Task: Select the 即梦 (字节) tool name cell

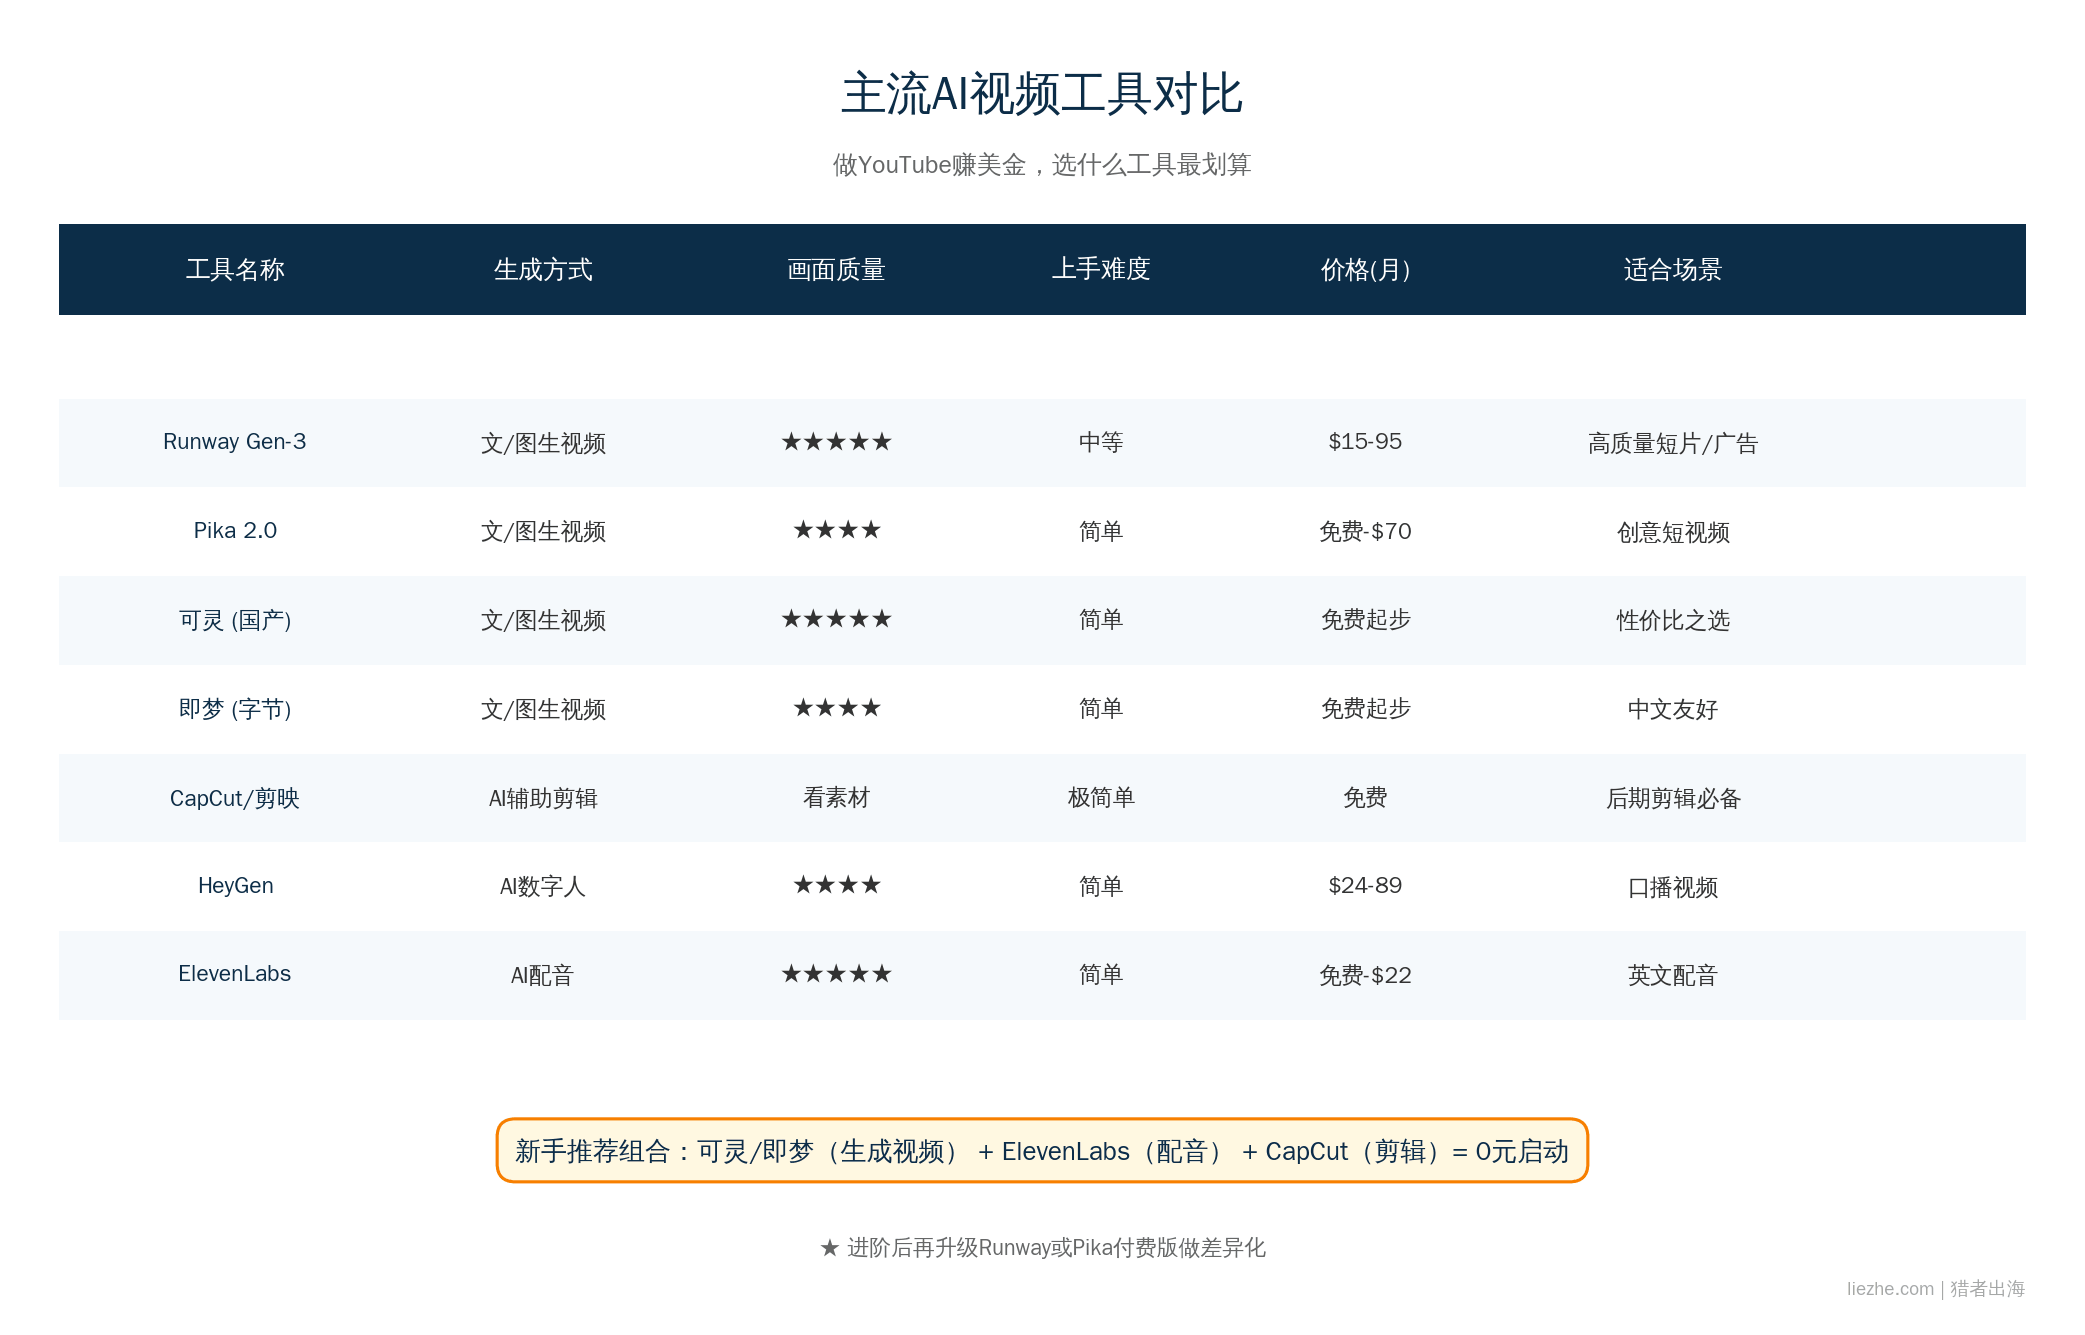Action: pyautogui.click(x=235, y=709)
